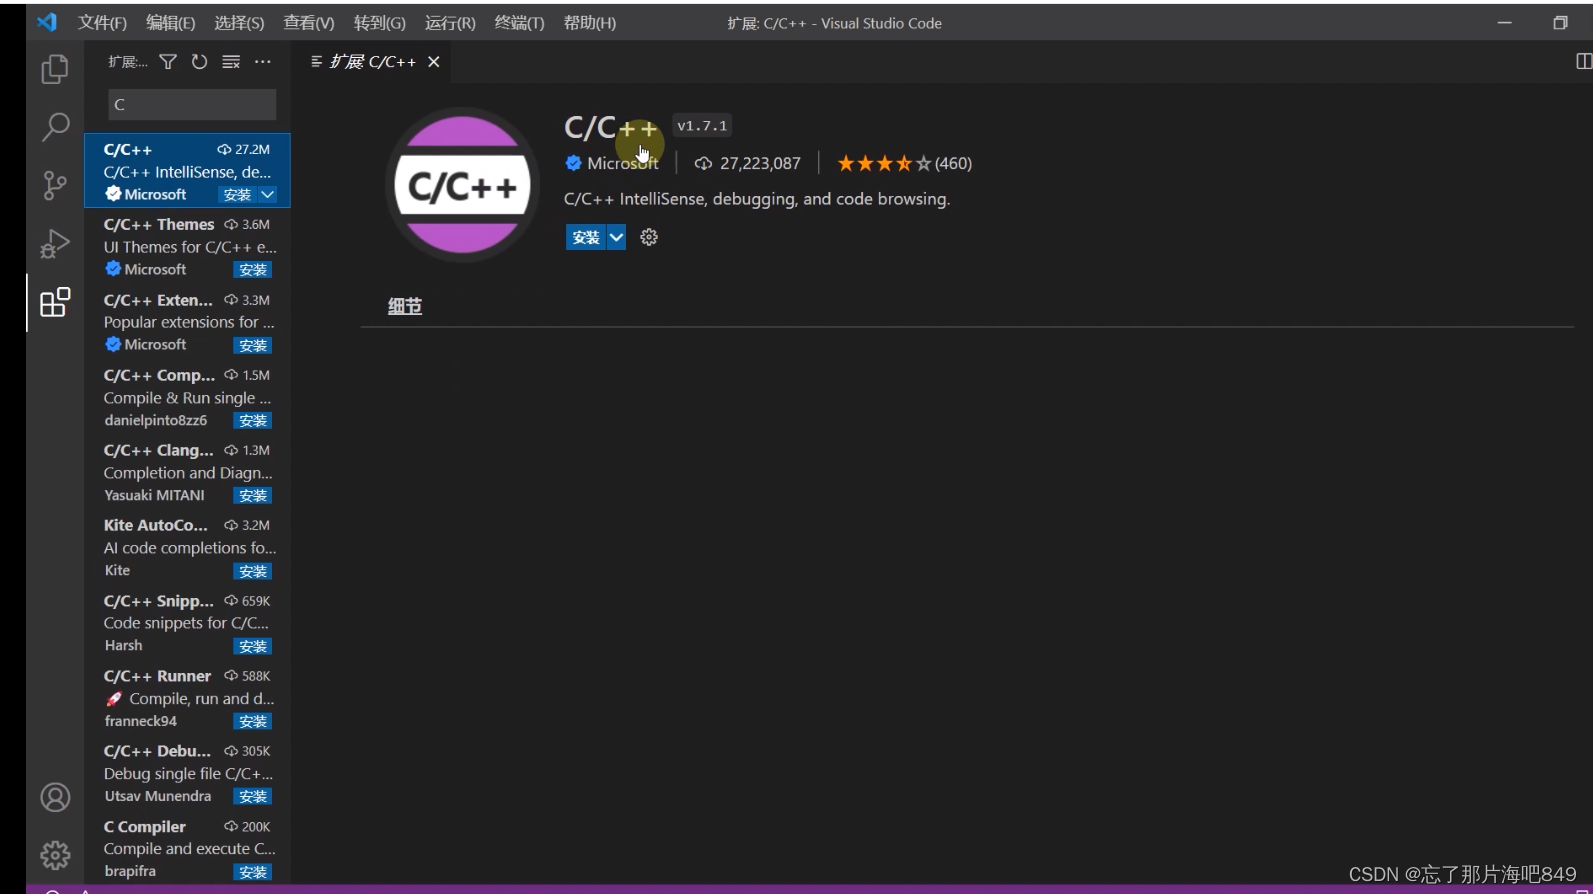This screenshot has height=894, width=1593.
Task: Open the 运行(R) menu
Action: tap(450, 22)
